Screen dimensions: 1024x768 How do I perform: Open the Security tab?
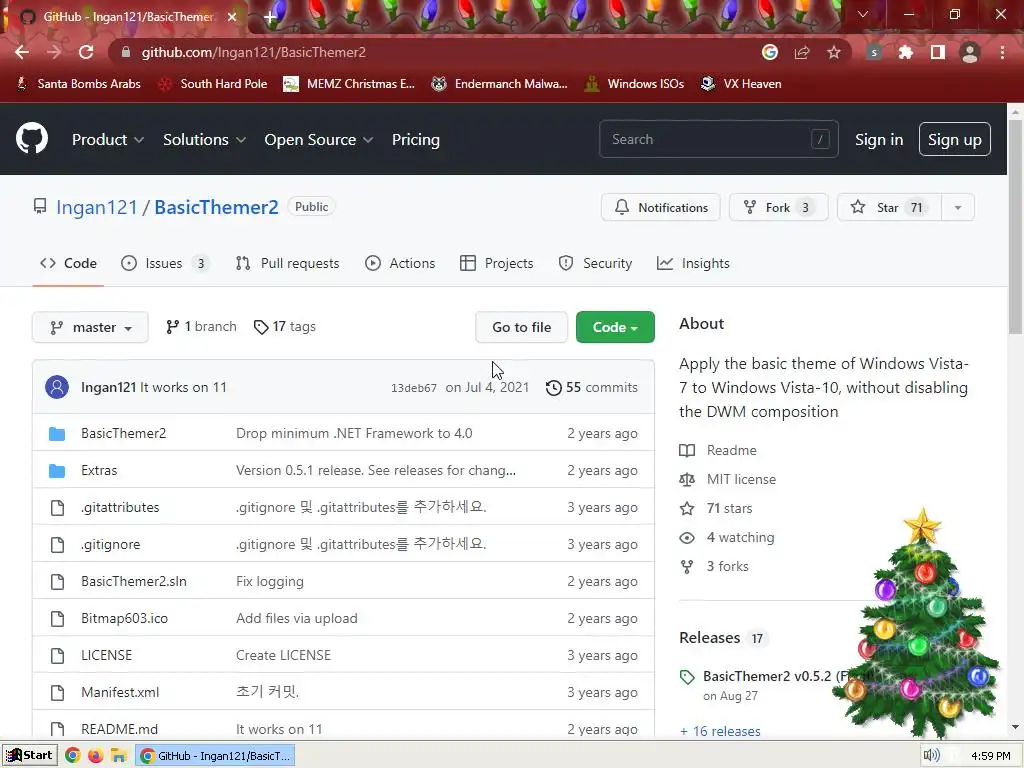596,263
